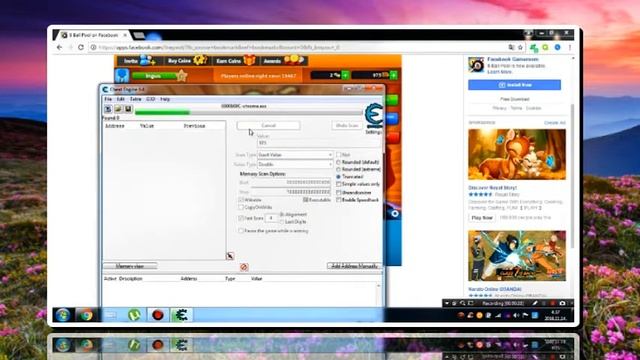Toggle the Not checkbox
640x360 pixels.
338,155
